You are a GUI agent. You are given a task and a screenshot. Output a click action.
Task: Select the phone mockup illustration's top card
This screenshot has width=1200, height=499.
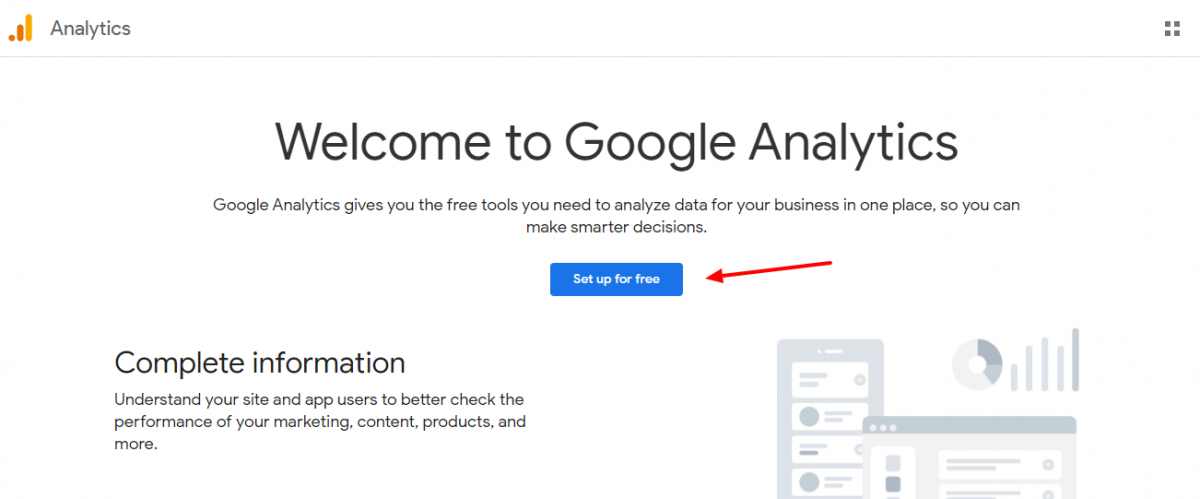(x=830, y=379)
